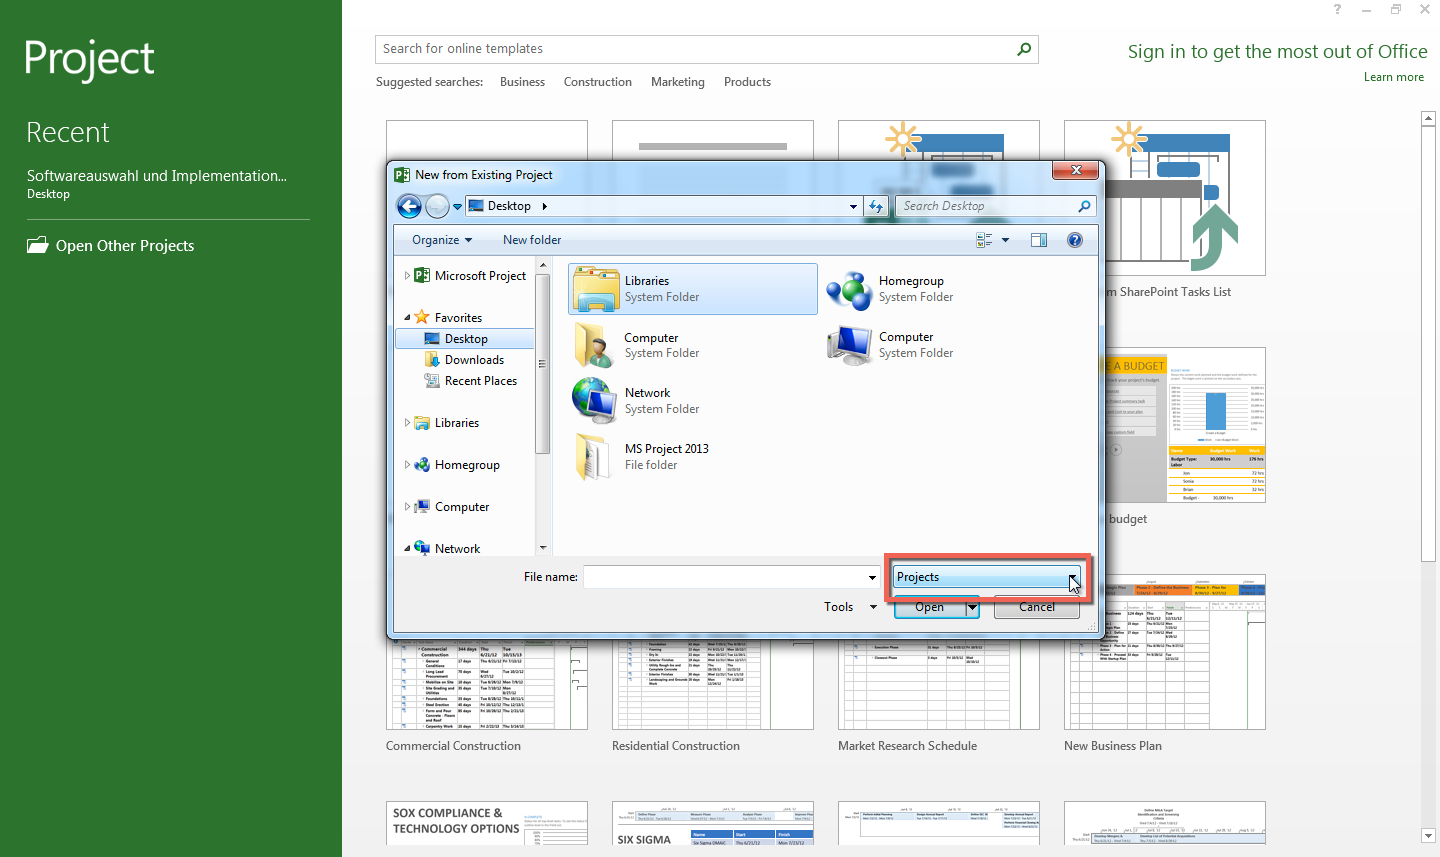
Task: Select the MS Project 2013 folder
Action: [x=594, y=457]
